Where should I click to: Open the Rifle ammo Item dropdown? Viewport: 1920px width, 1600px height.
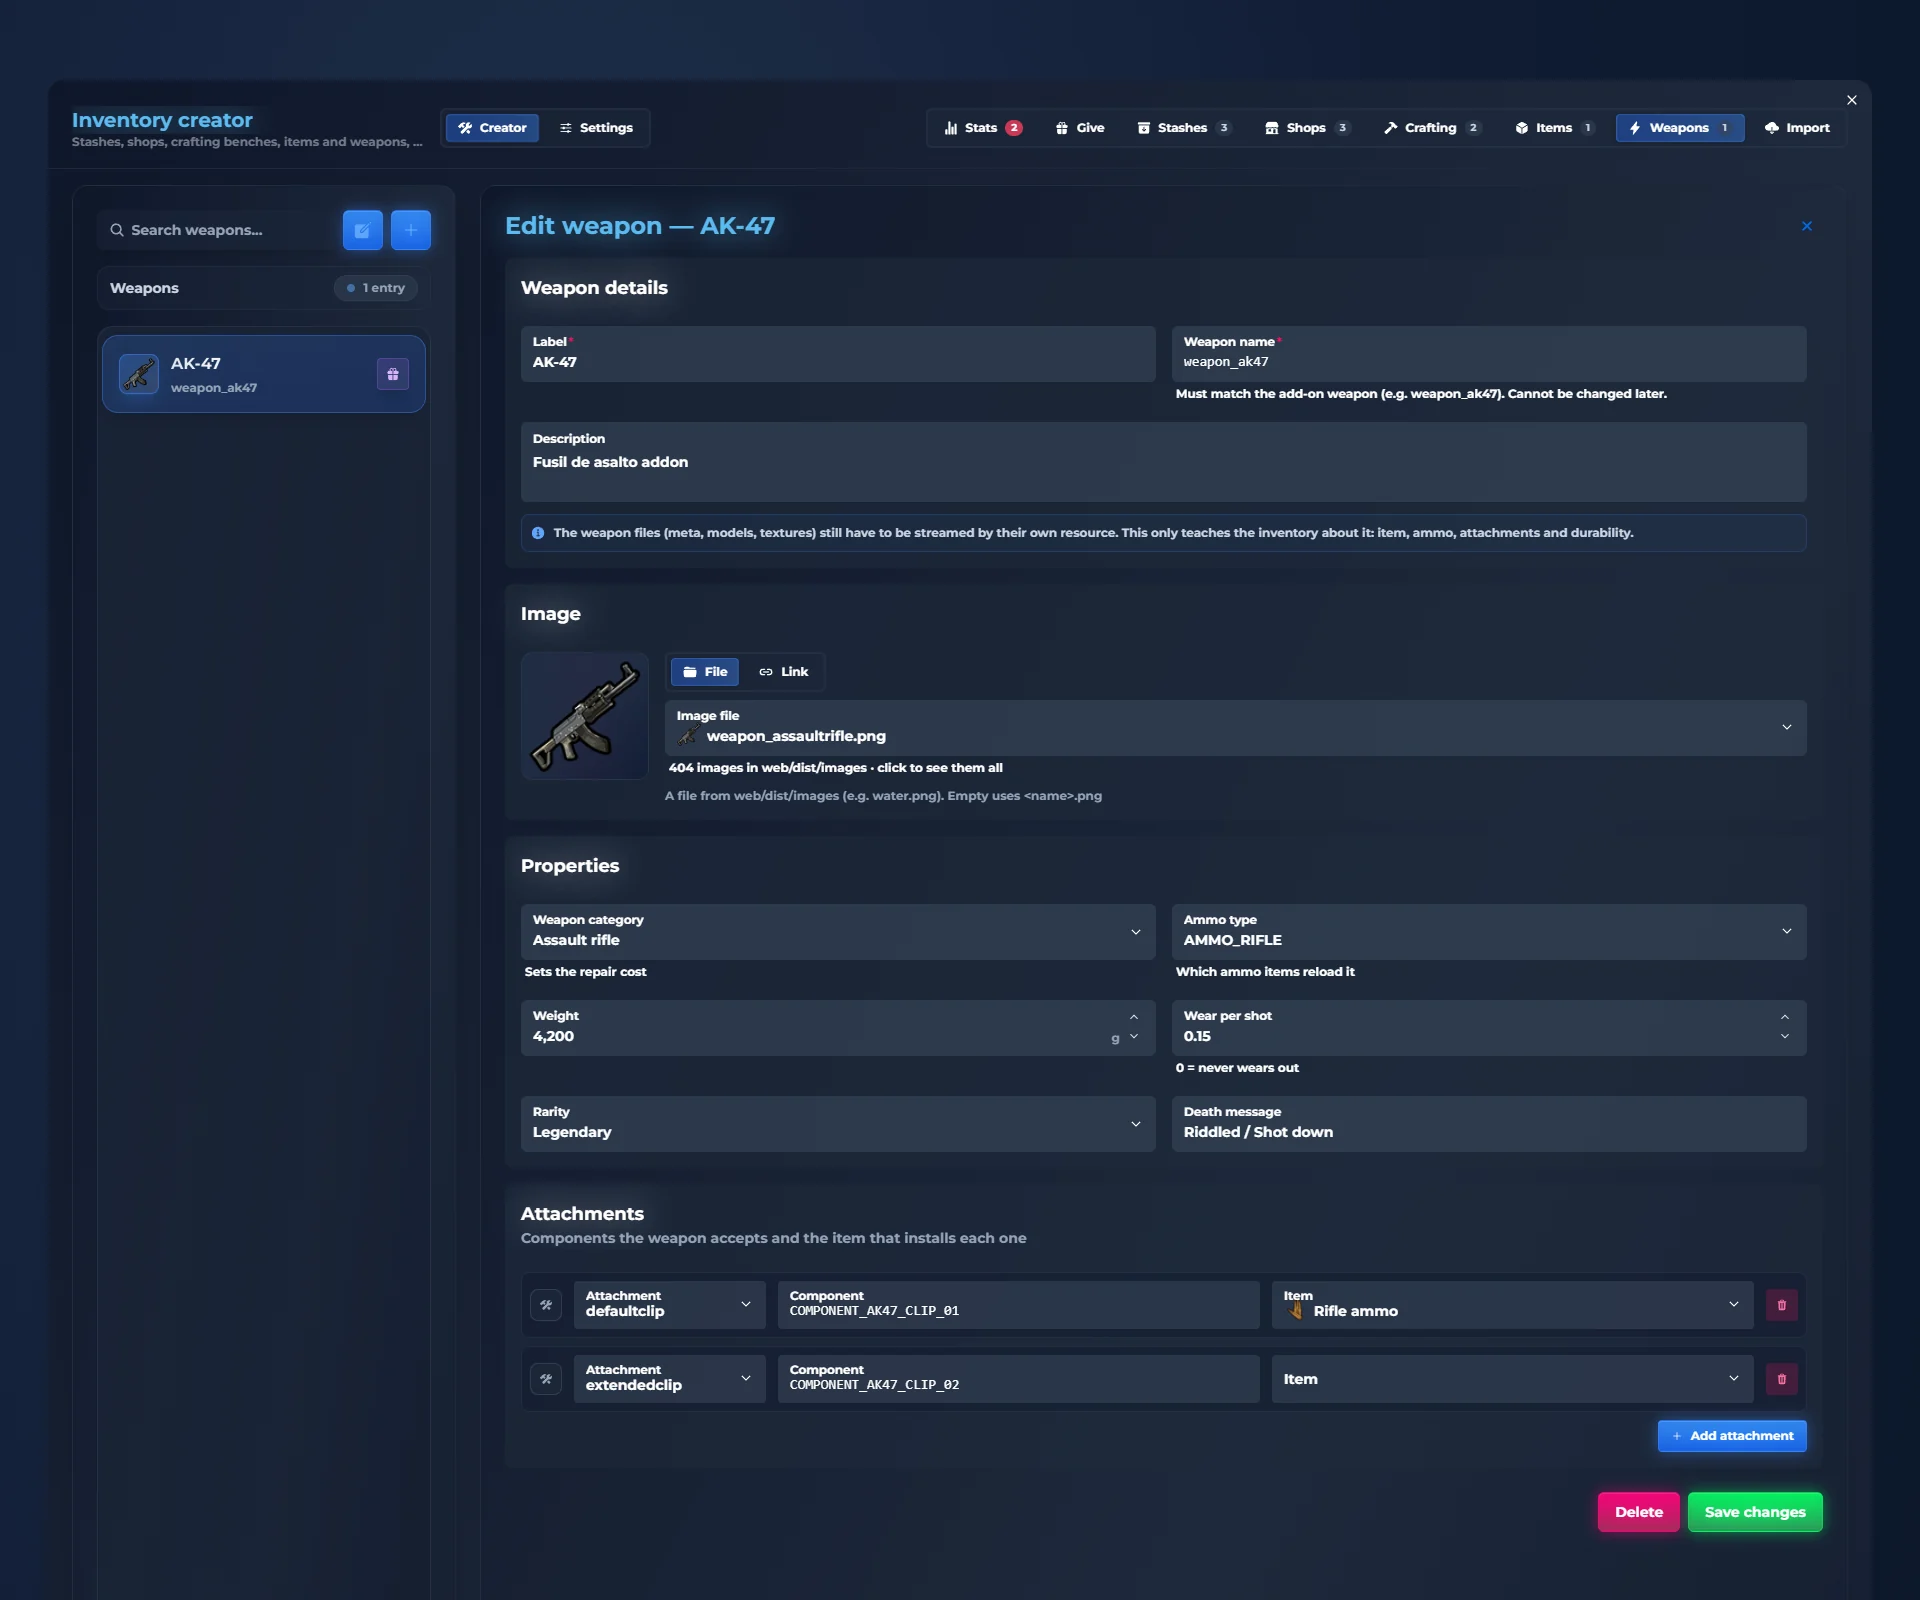tap(1513, 1305)
